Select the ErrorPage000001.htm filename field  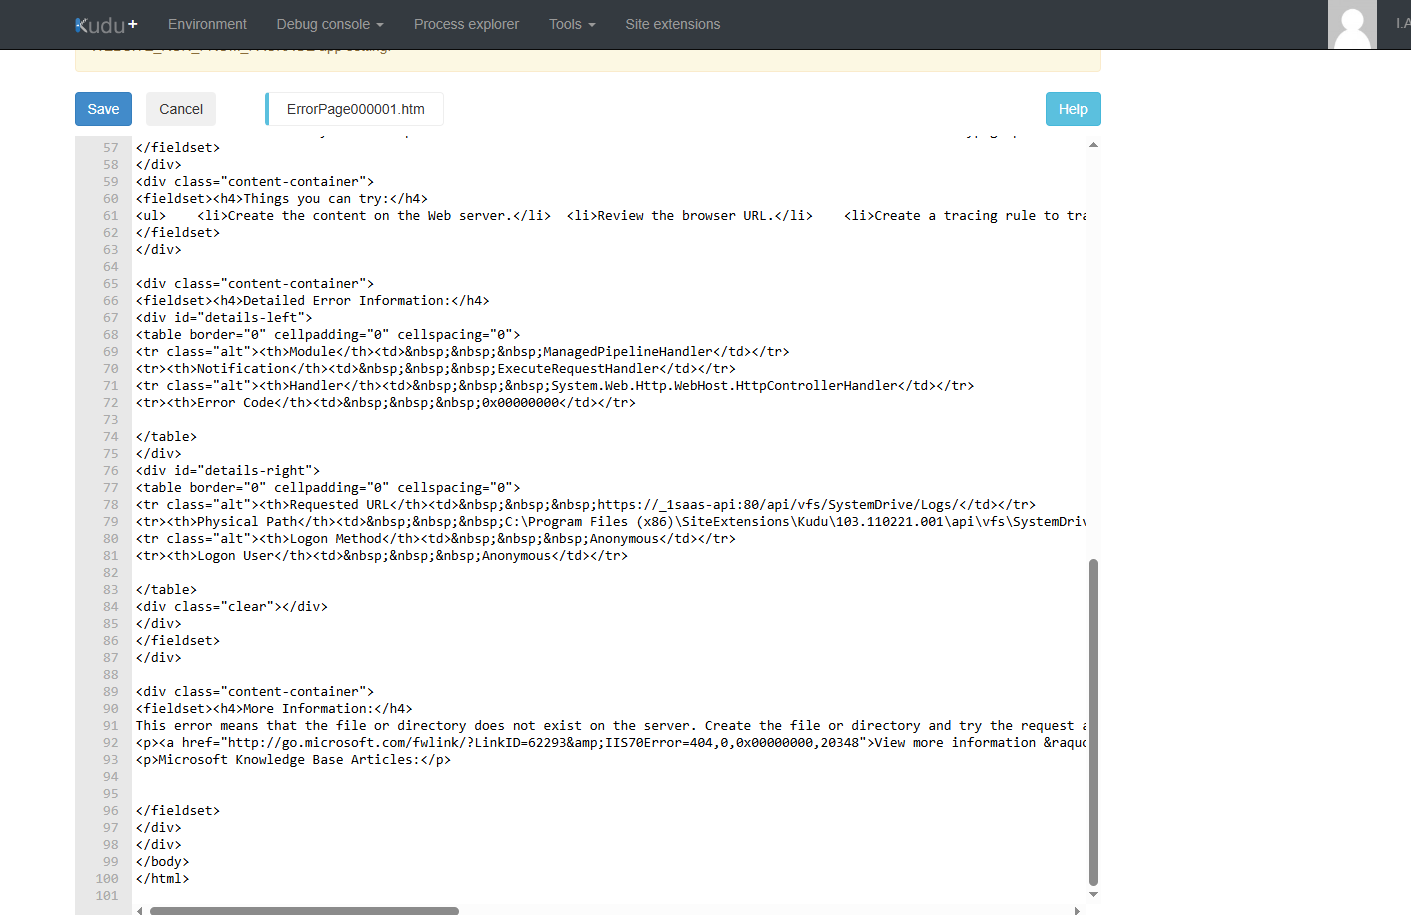[355, 109]
